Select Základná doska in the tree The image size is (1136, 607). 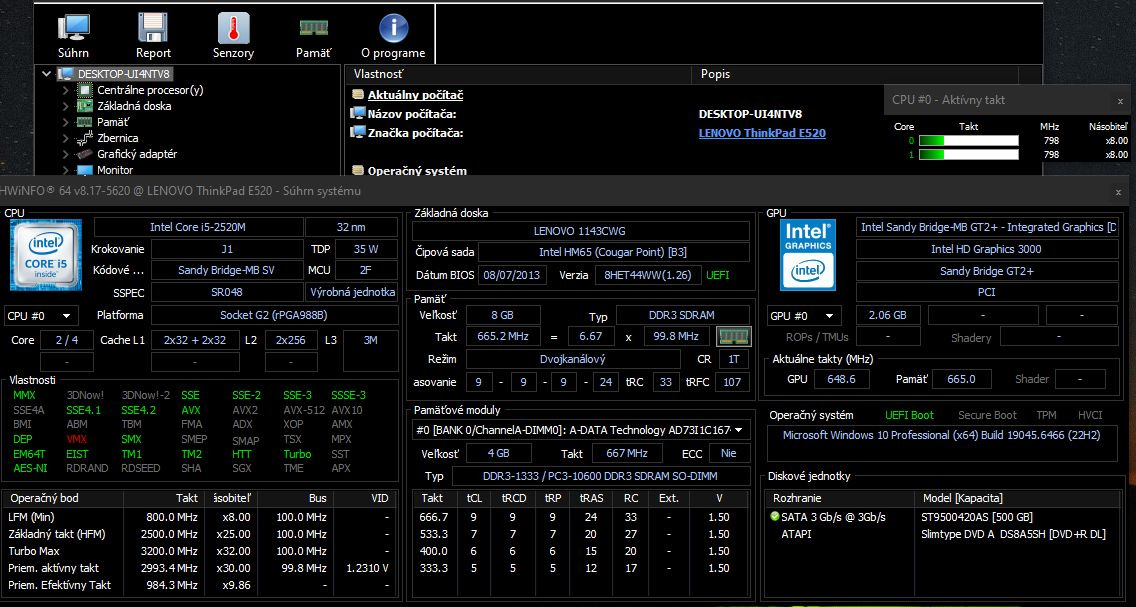coord(134,106)
